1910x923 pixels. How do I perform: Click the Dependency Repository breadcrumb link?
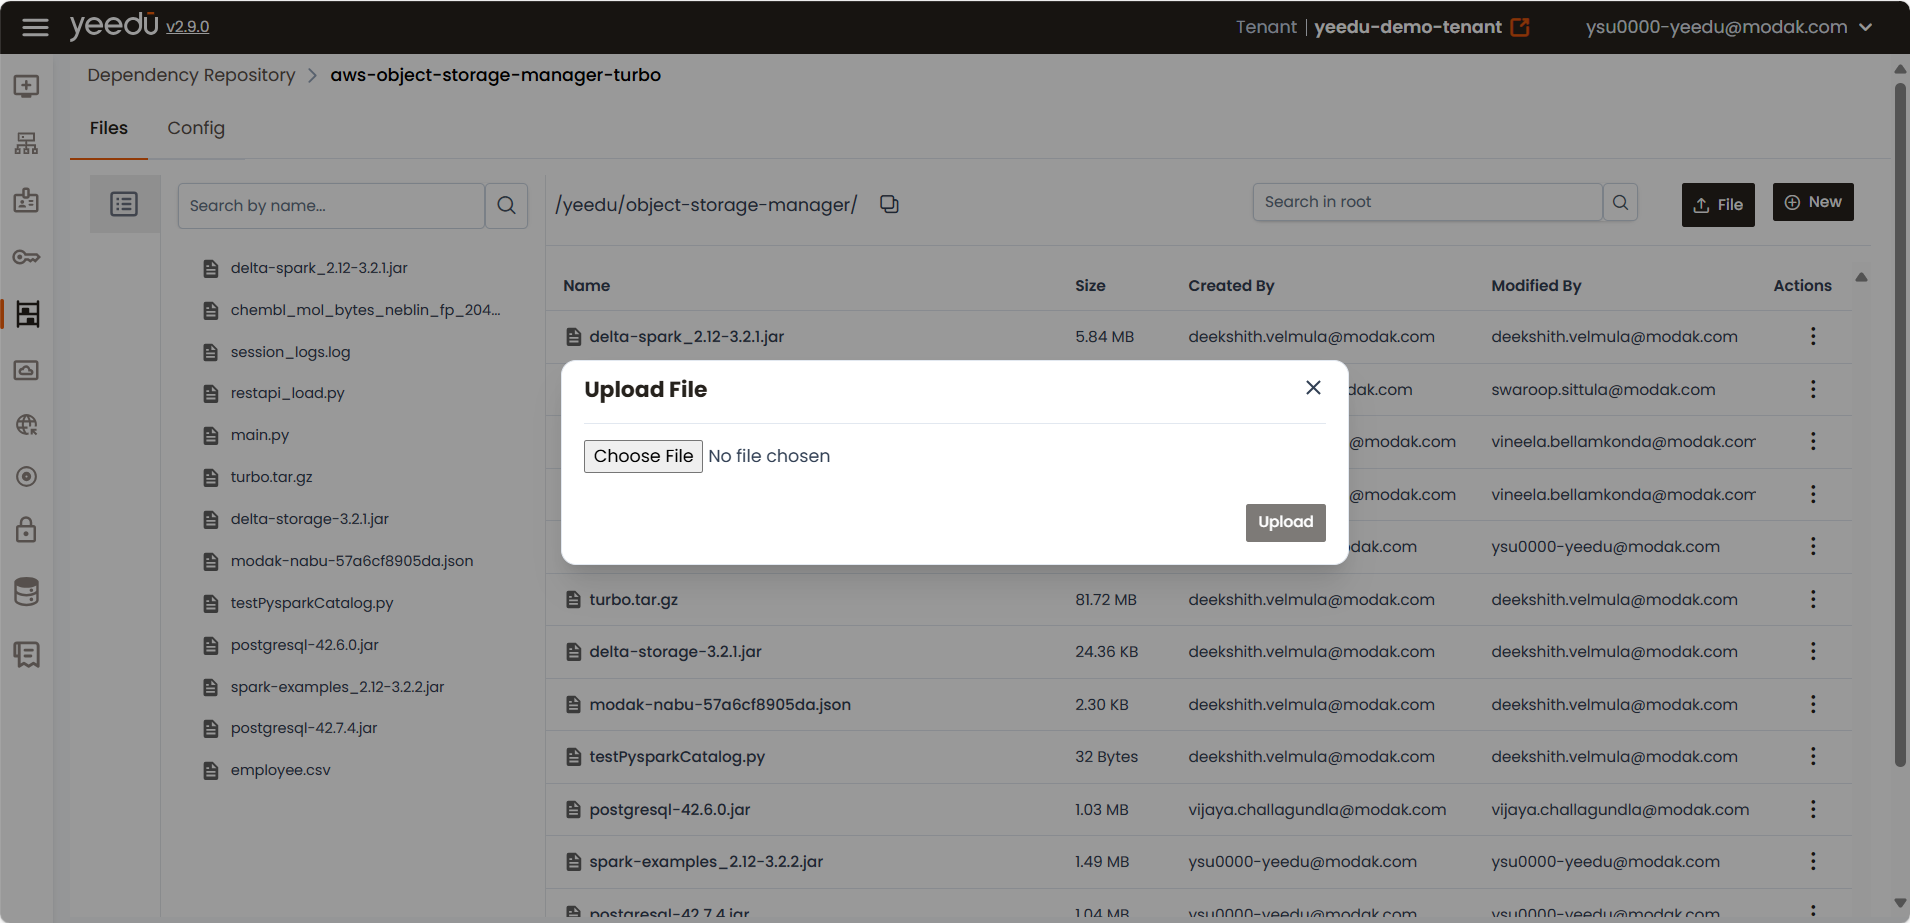pyautogui.click(x=191, y=75)
